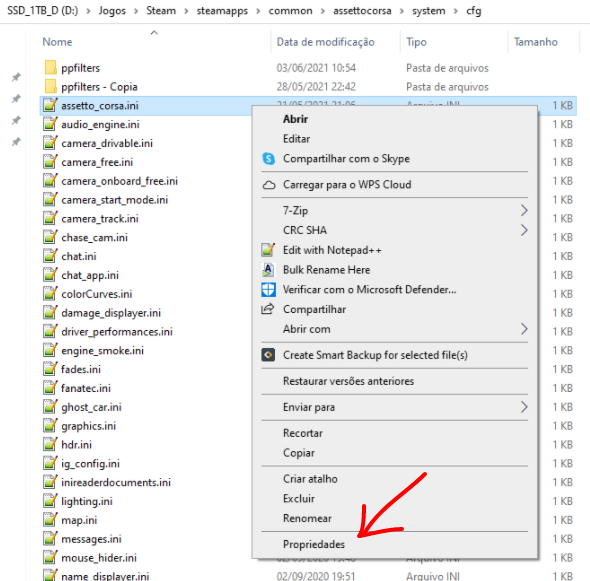
Task: Click the ppfilters - Copia folder icon
Action: 50,87
